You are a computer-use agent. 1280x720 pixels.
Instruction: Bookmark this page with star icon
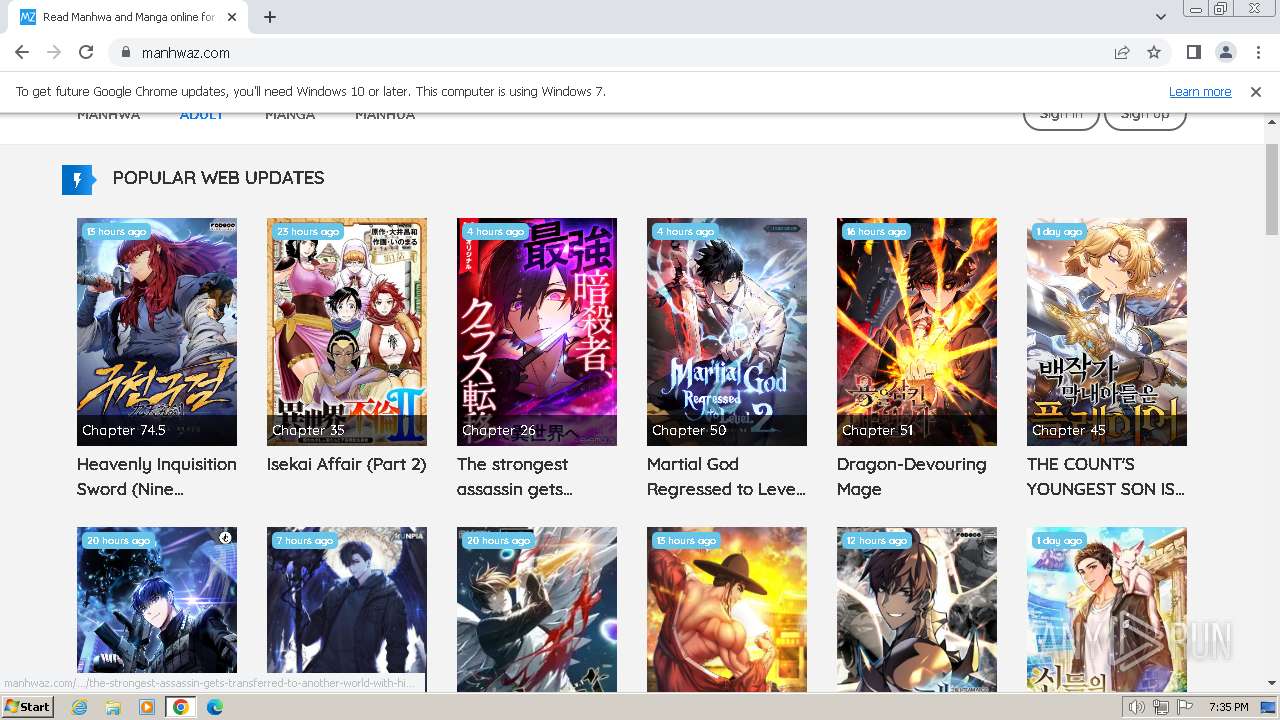tap(1154, 52)
